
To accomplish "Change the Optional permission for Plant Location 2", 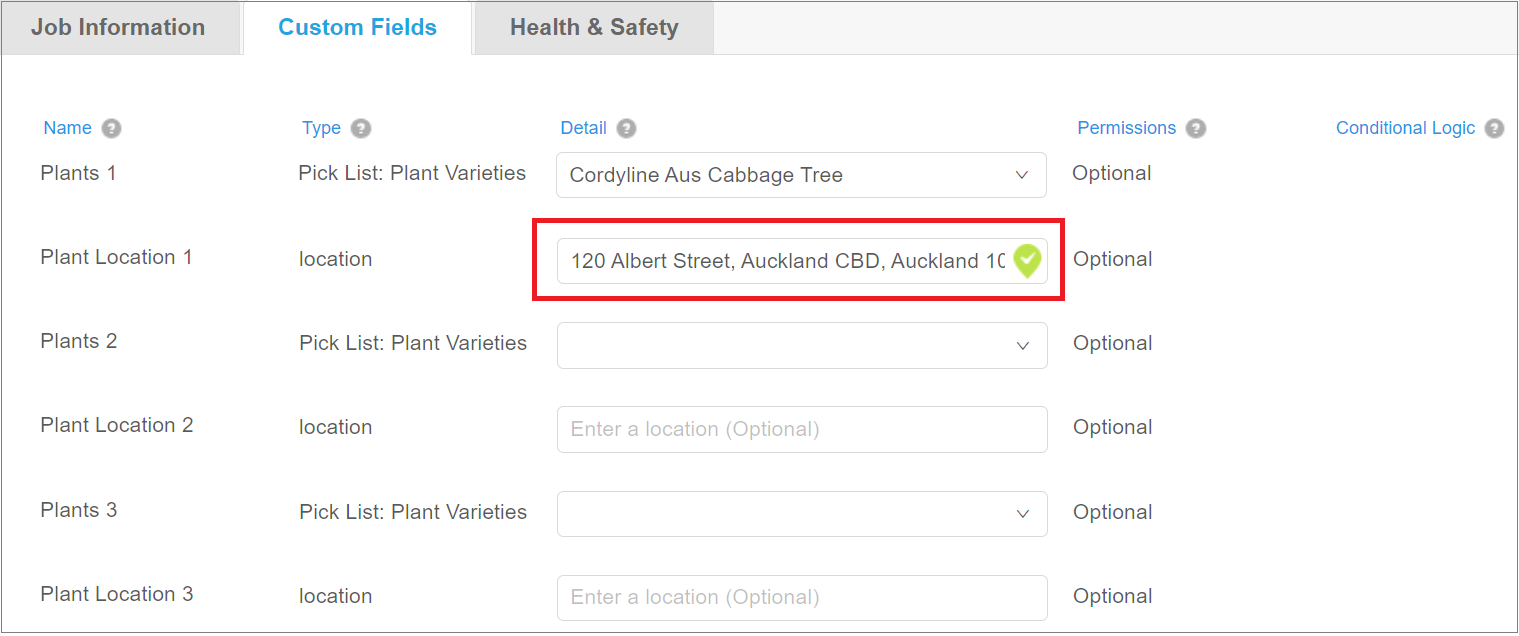I will click(1112, 427).
